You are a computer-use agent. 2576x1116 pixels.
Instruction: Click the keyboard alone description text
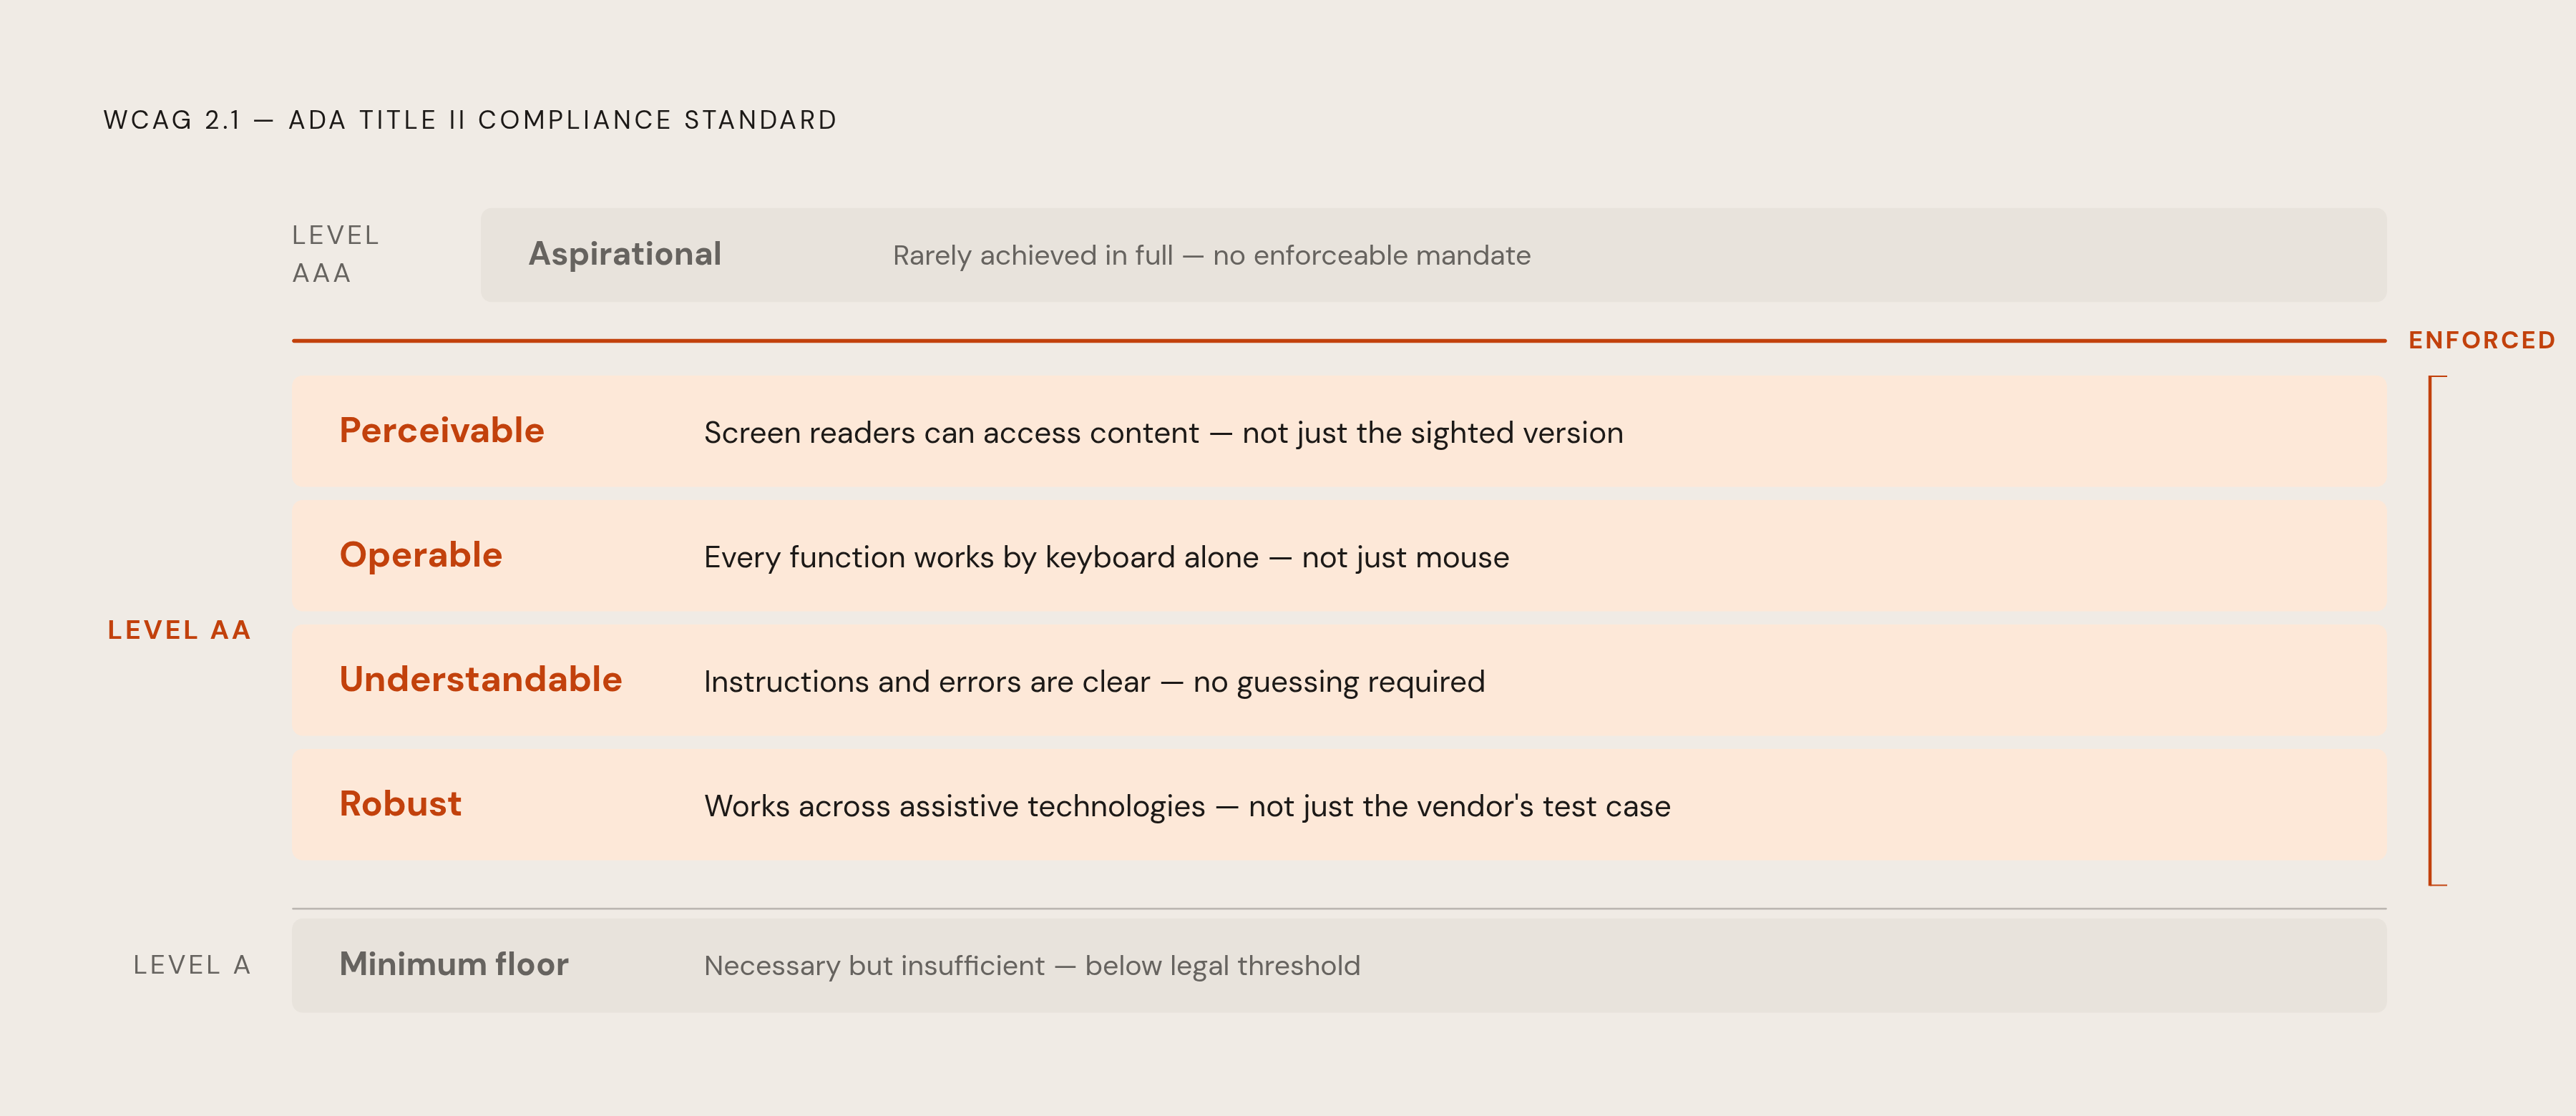click(x=1106, y=557)
